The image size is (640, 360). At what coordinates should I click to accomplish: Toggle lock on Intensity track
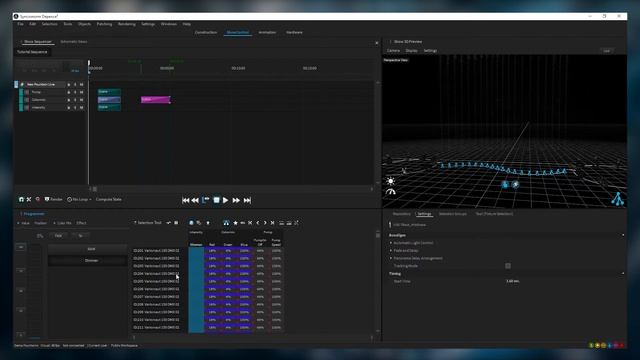click(x=69, y=108)
